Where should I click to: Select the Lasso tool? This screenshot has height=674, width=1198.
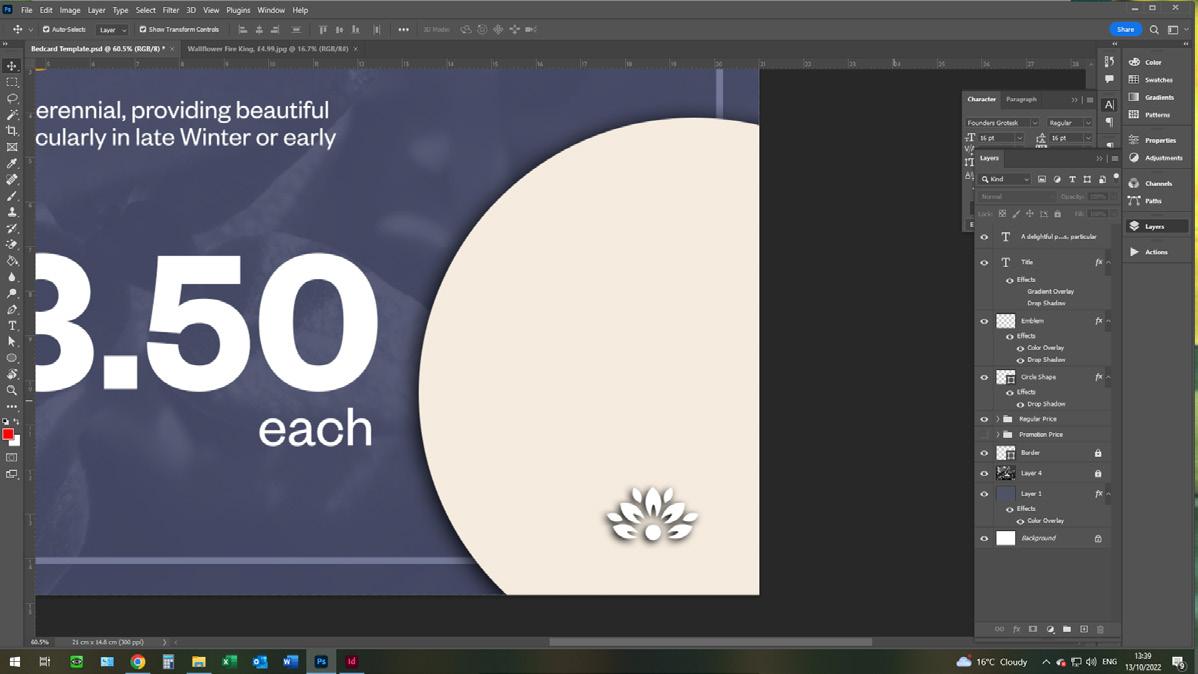pos(11,99)
